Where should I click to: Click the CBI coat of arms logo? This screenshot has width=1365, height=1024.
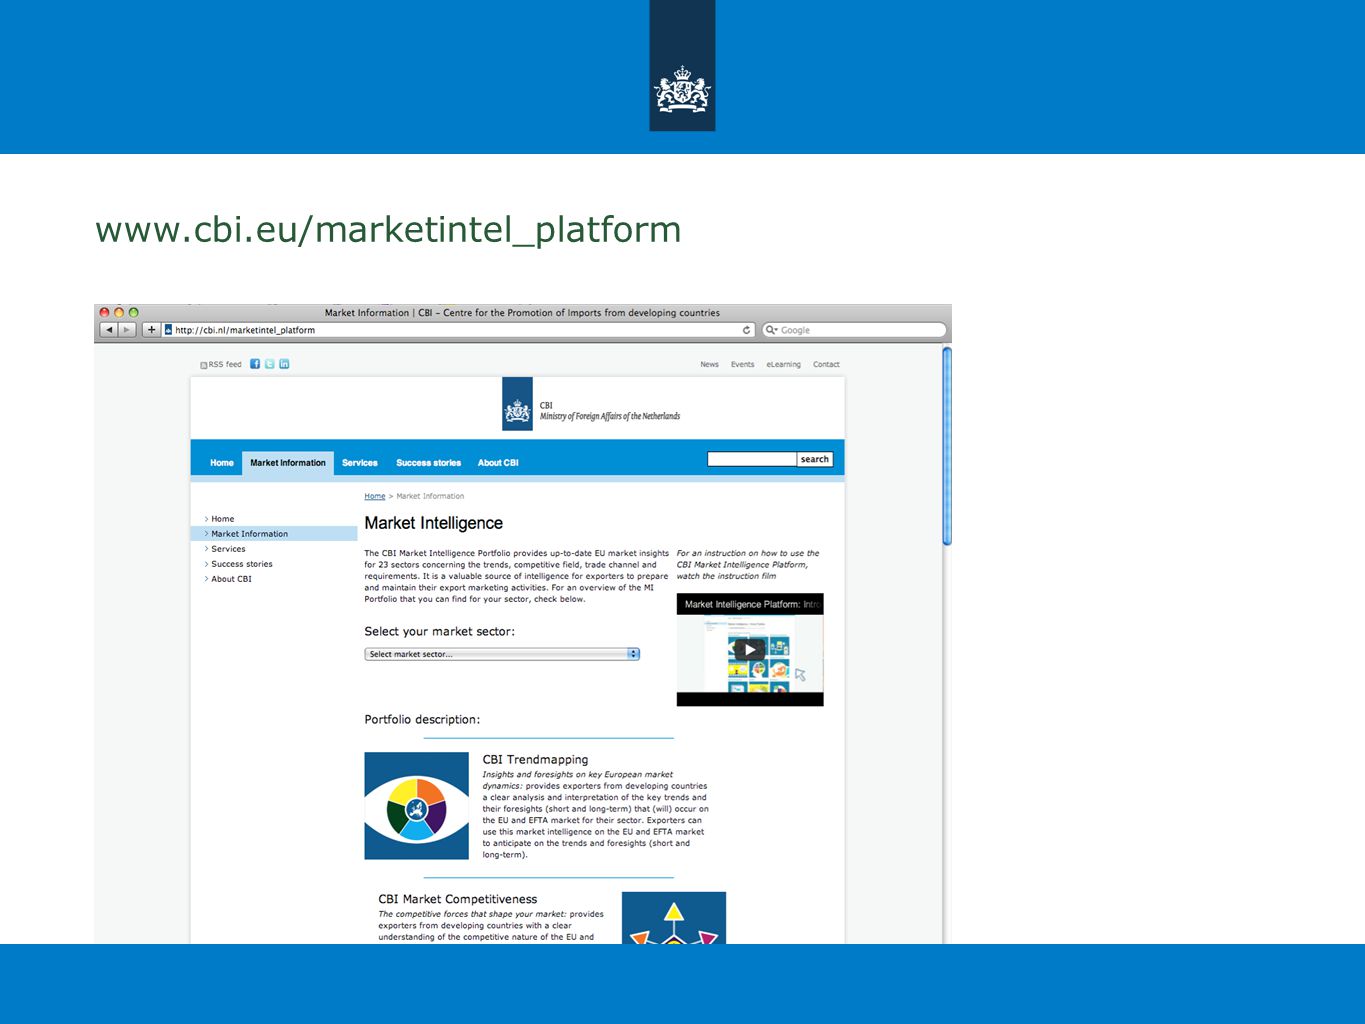tap(518, 404)
